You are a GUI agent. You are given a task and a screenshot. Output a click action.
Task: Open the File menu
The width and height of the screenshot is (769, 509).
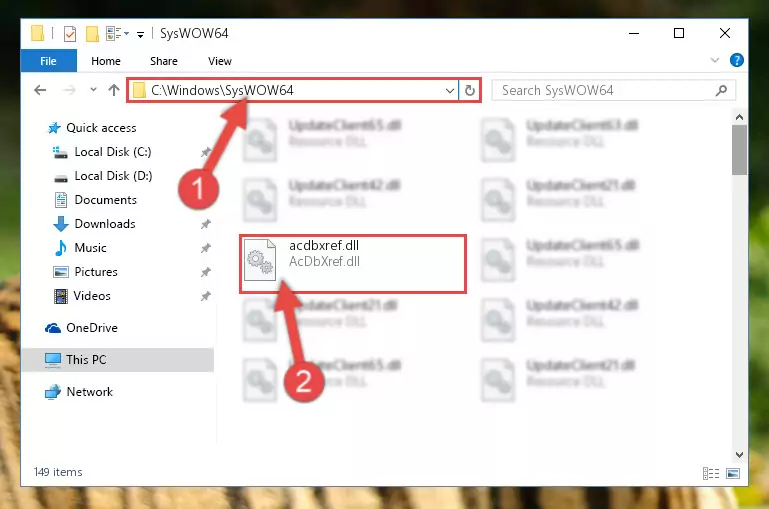click(48, 61)
